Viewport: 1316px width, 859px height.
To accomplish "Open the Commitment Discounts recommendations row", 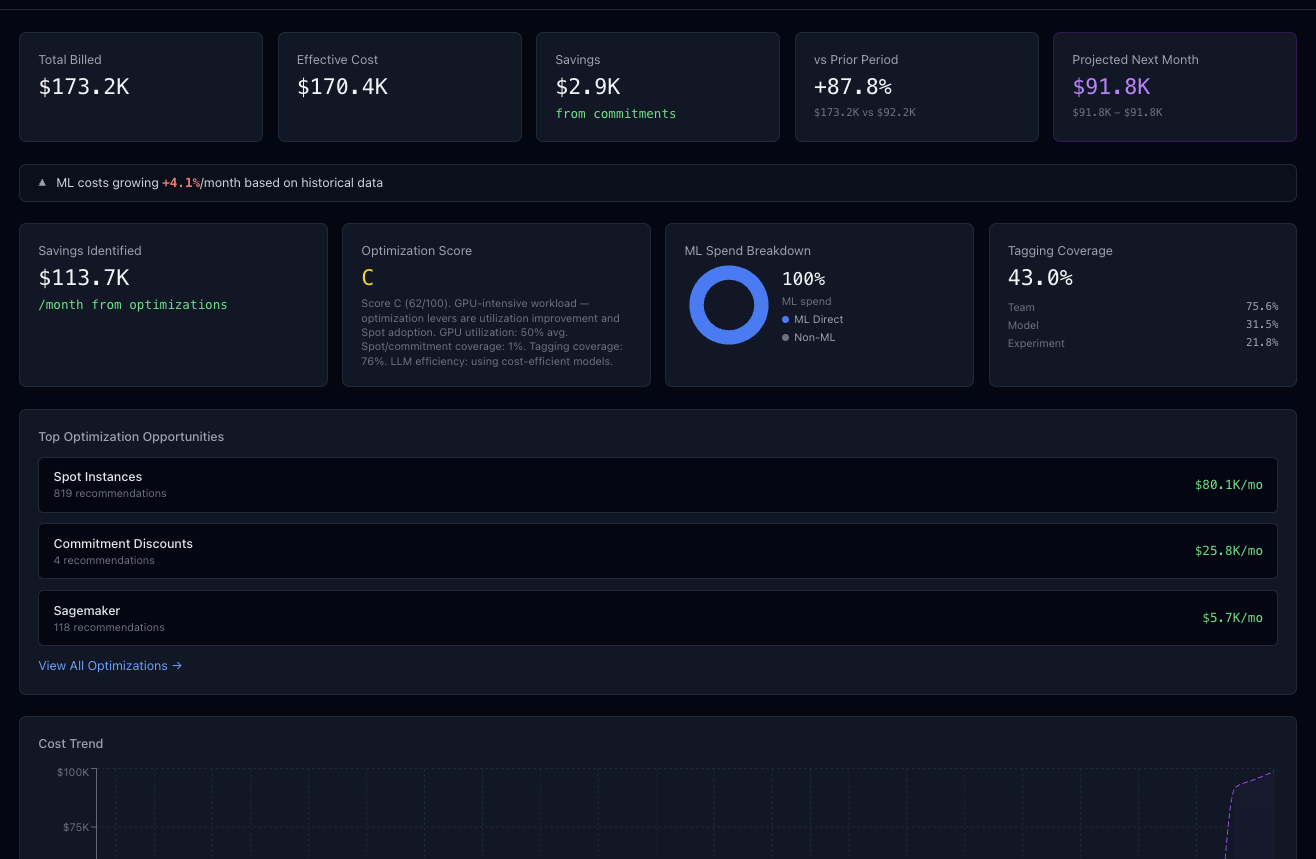I will (x=658, y=551).
